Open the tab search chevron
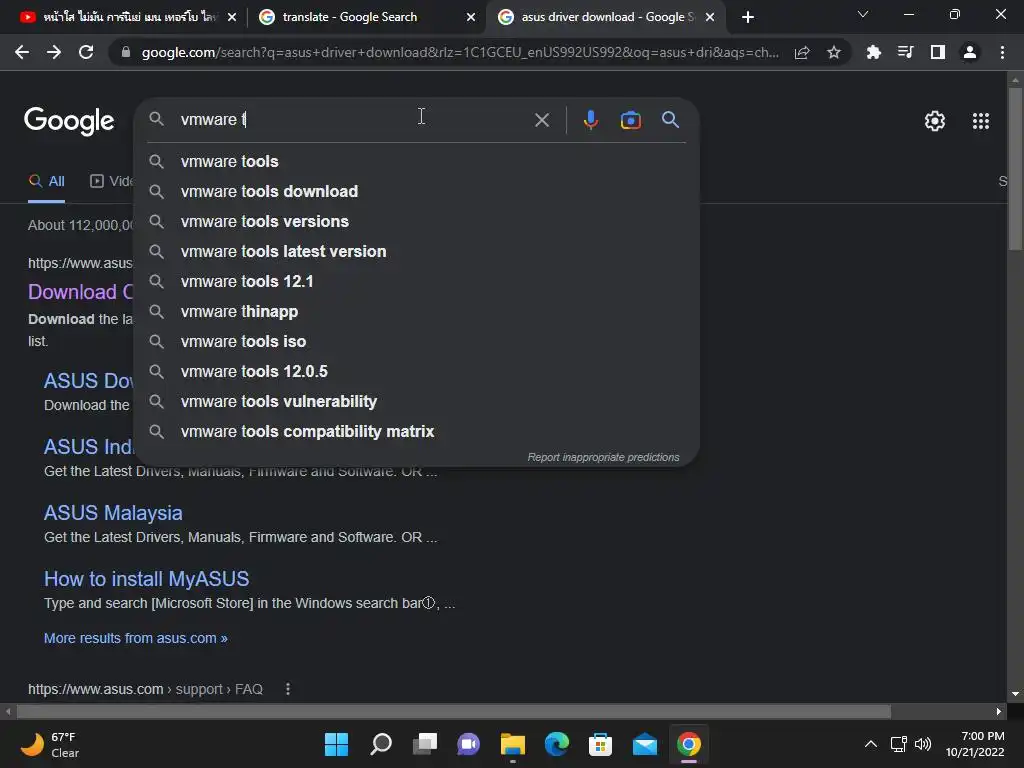1024x768 pixels. [x=863, y=14]
